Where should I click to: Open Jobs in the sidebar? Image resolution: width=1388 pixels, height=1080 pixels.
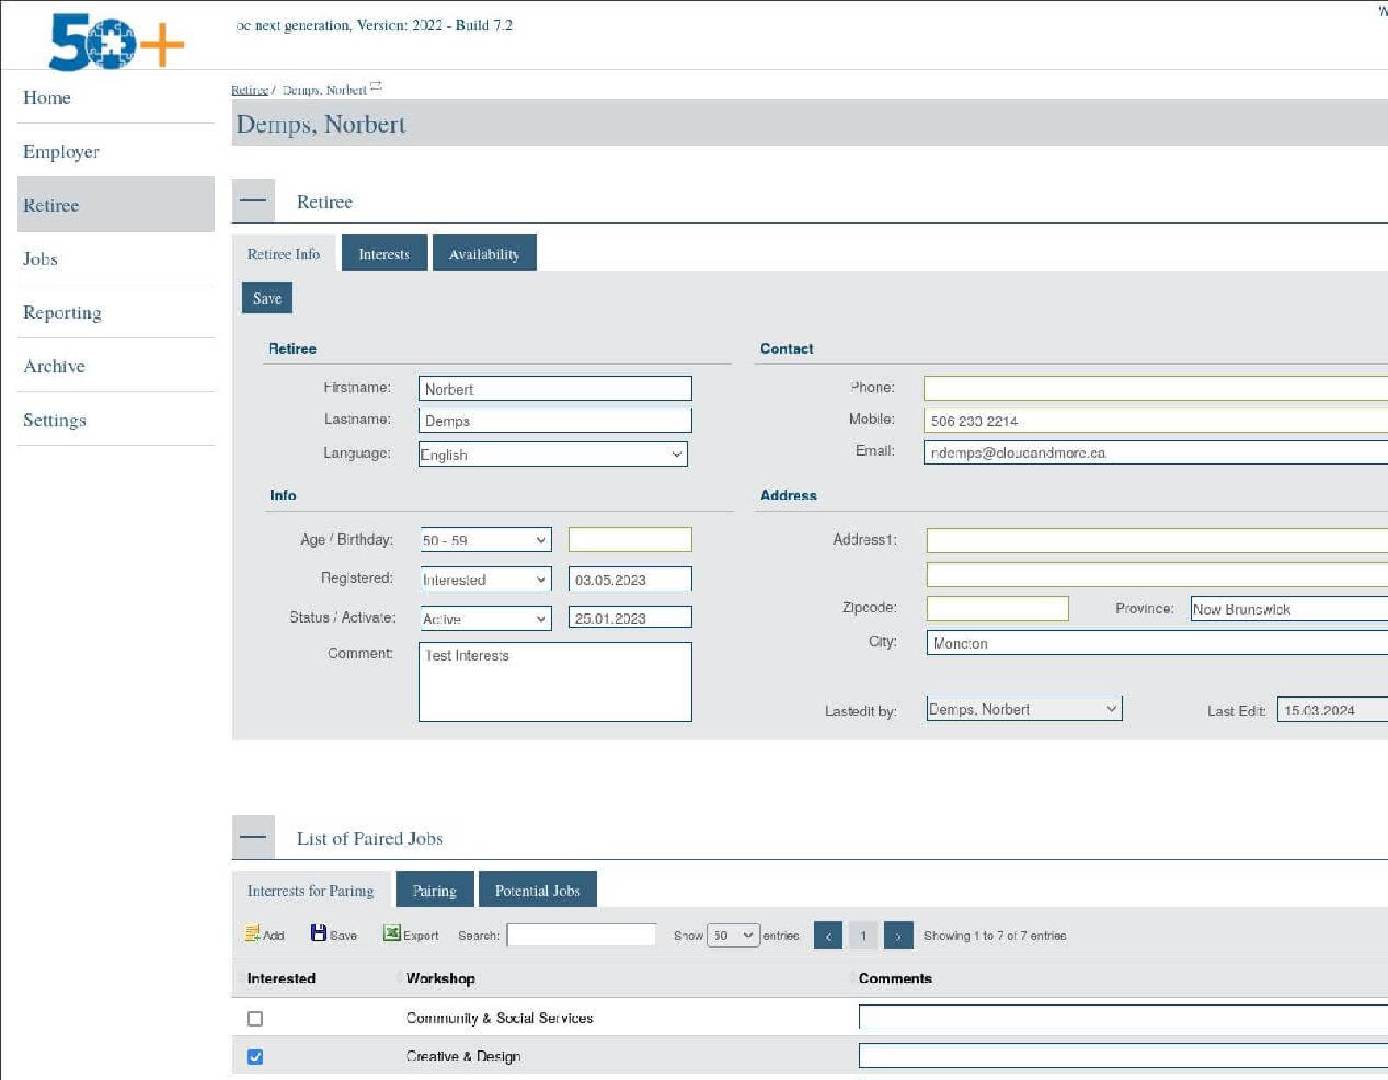tap(116, 258)
